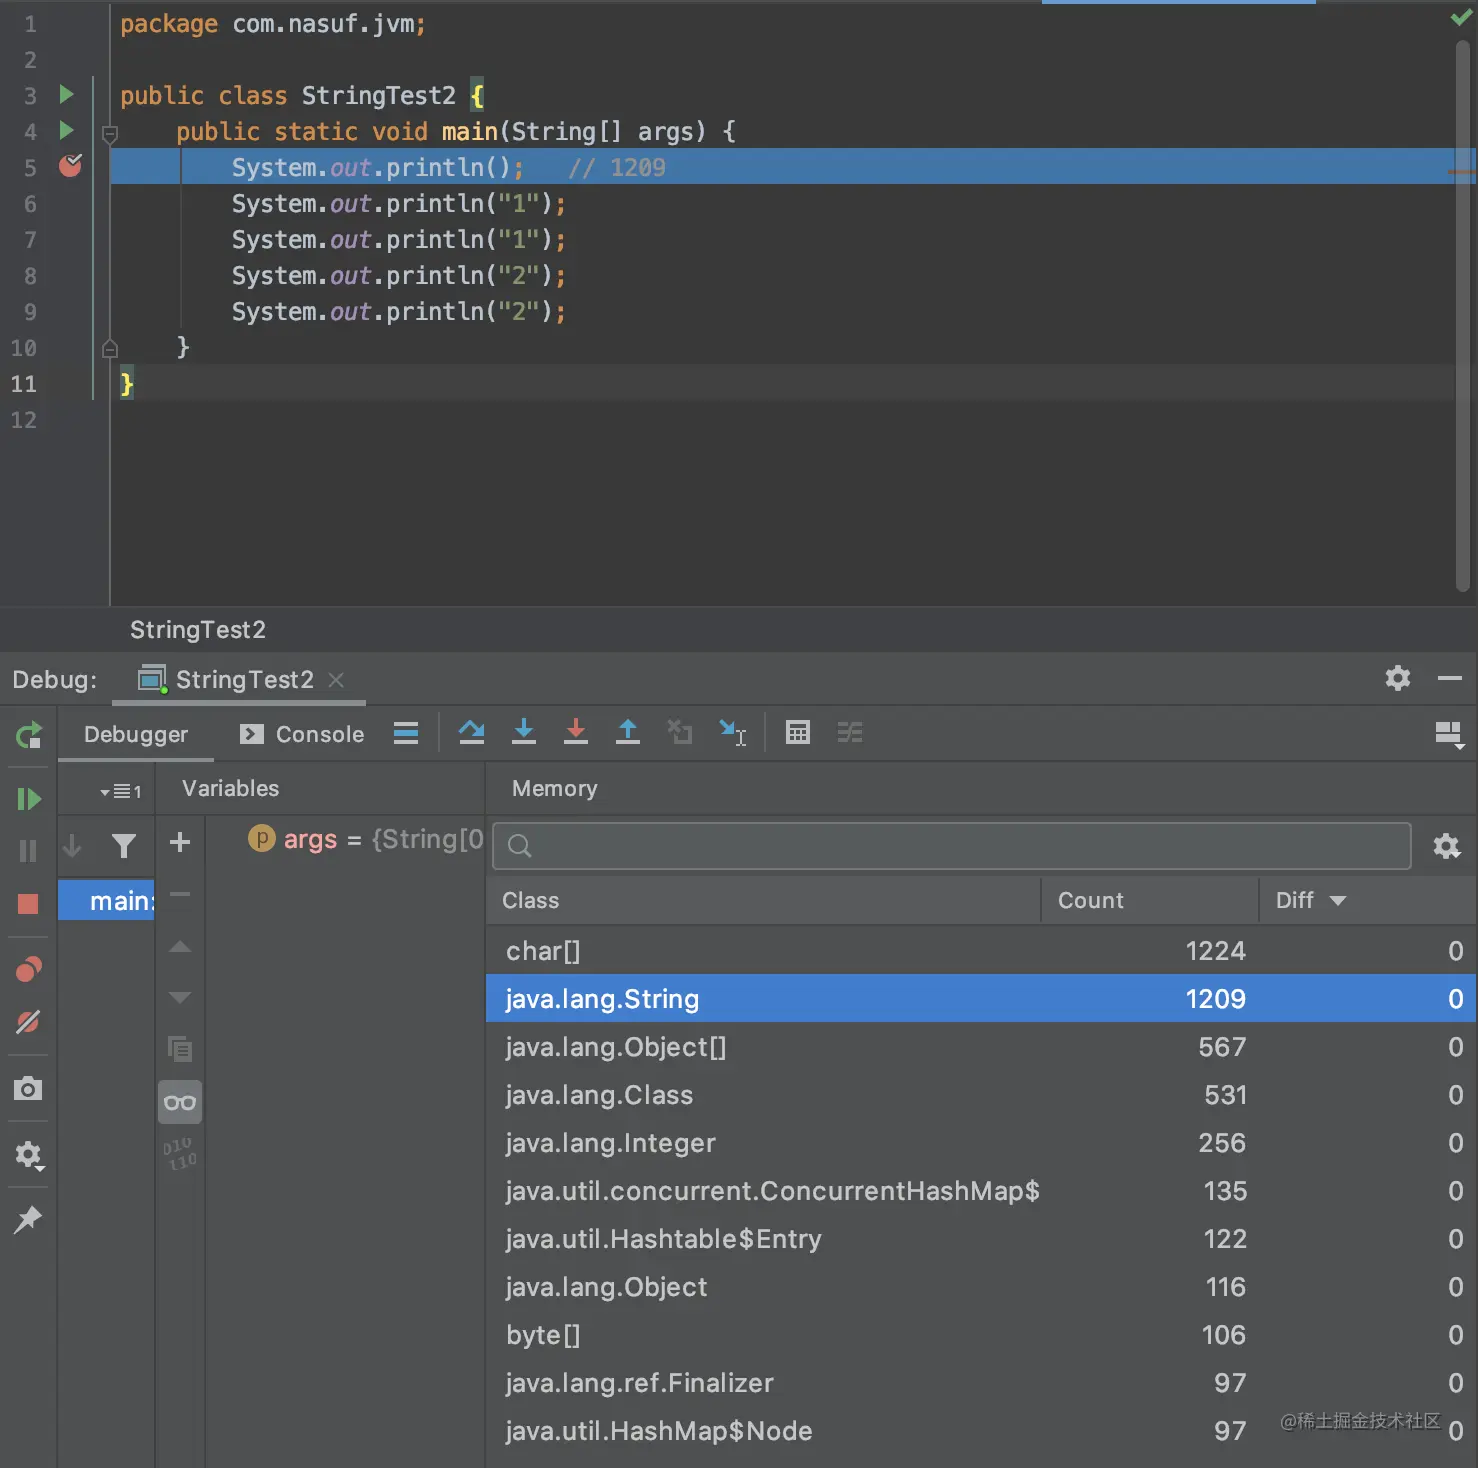
Task: Open the frames thread selector dropdown
Action: coord(120,791)
